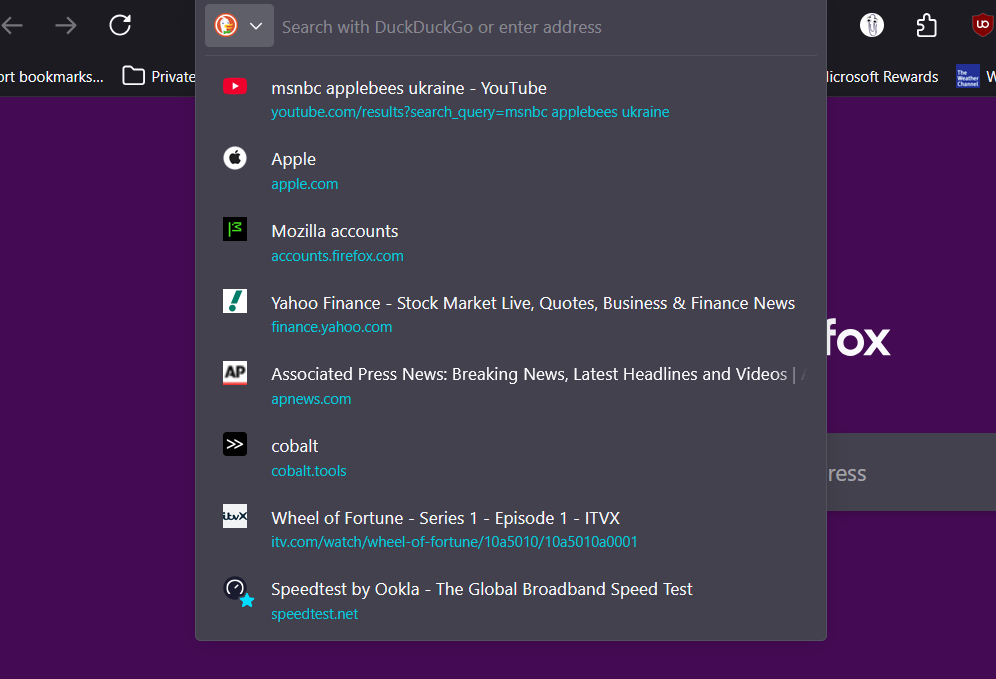Open the Extensions puzzle-piece menu
This screenshot has height=679, width=996.
927,26
